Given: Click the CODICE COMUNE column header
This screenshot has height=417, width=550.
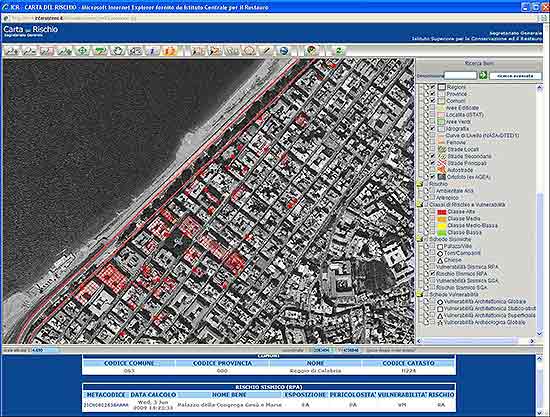Looking at the screenshot, I should tap(129, 363).
